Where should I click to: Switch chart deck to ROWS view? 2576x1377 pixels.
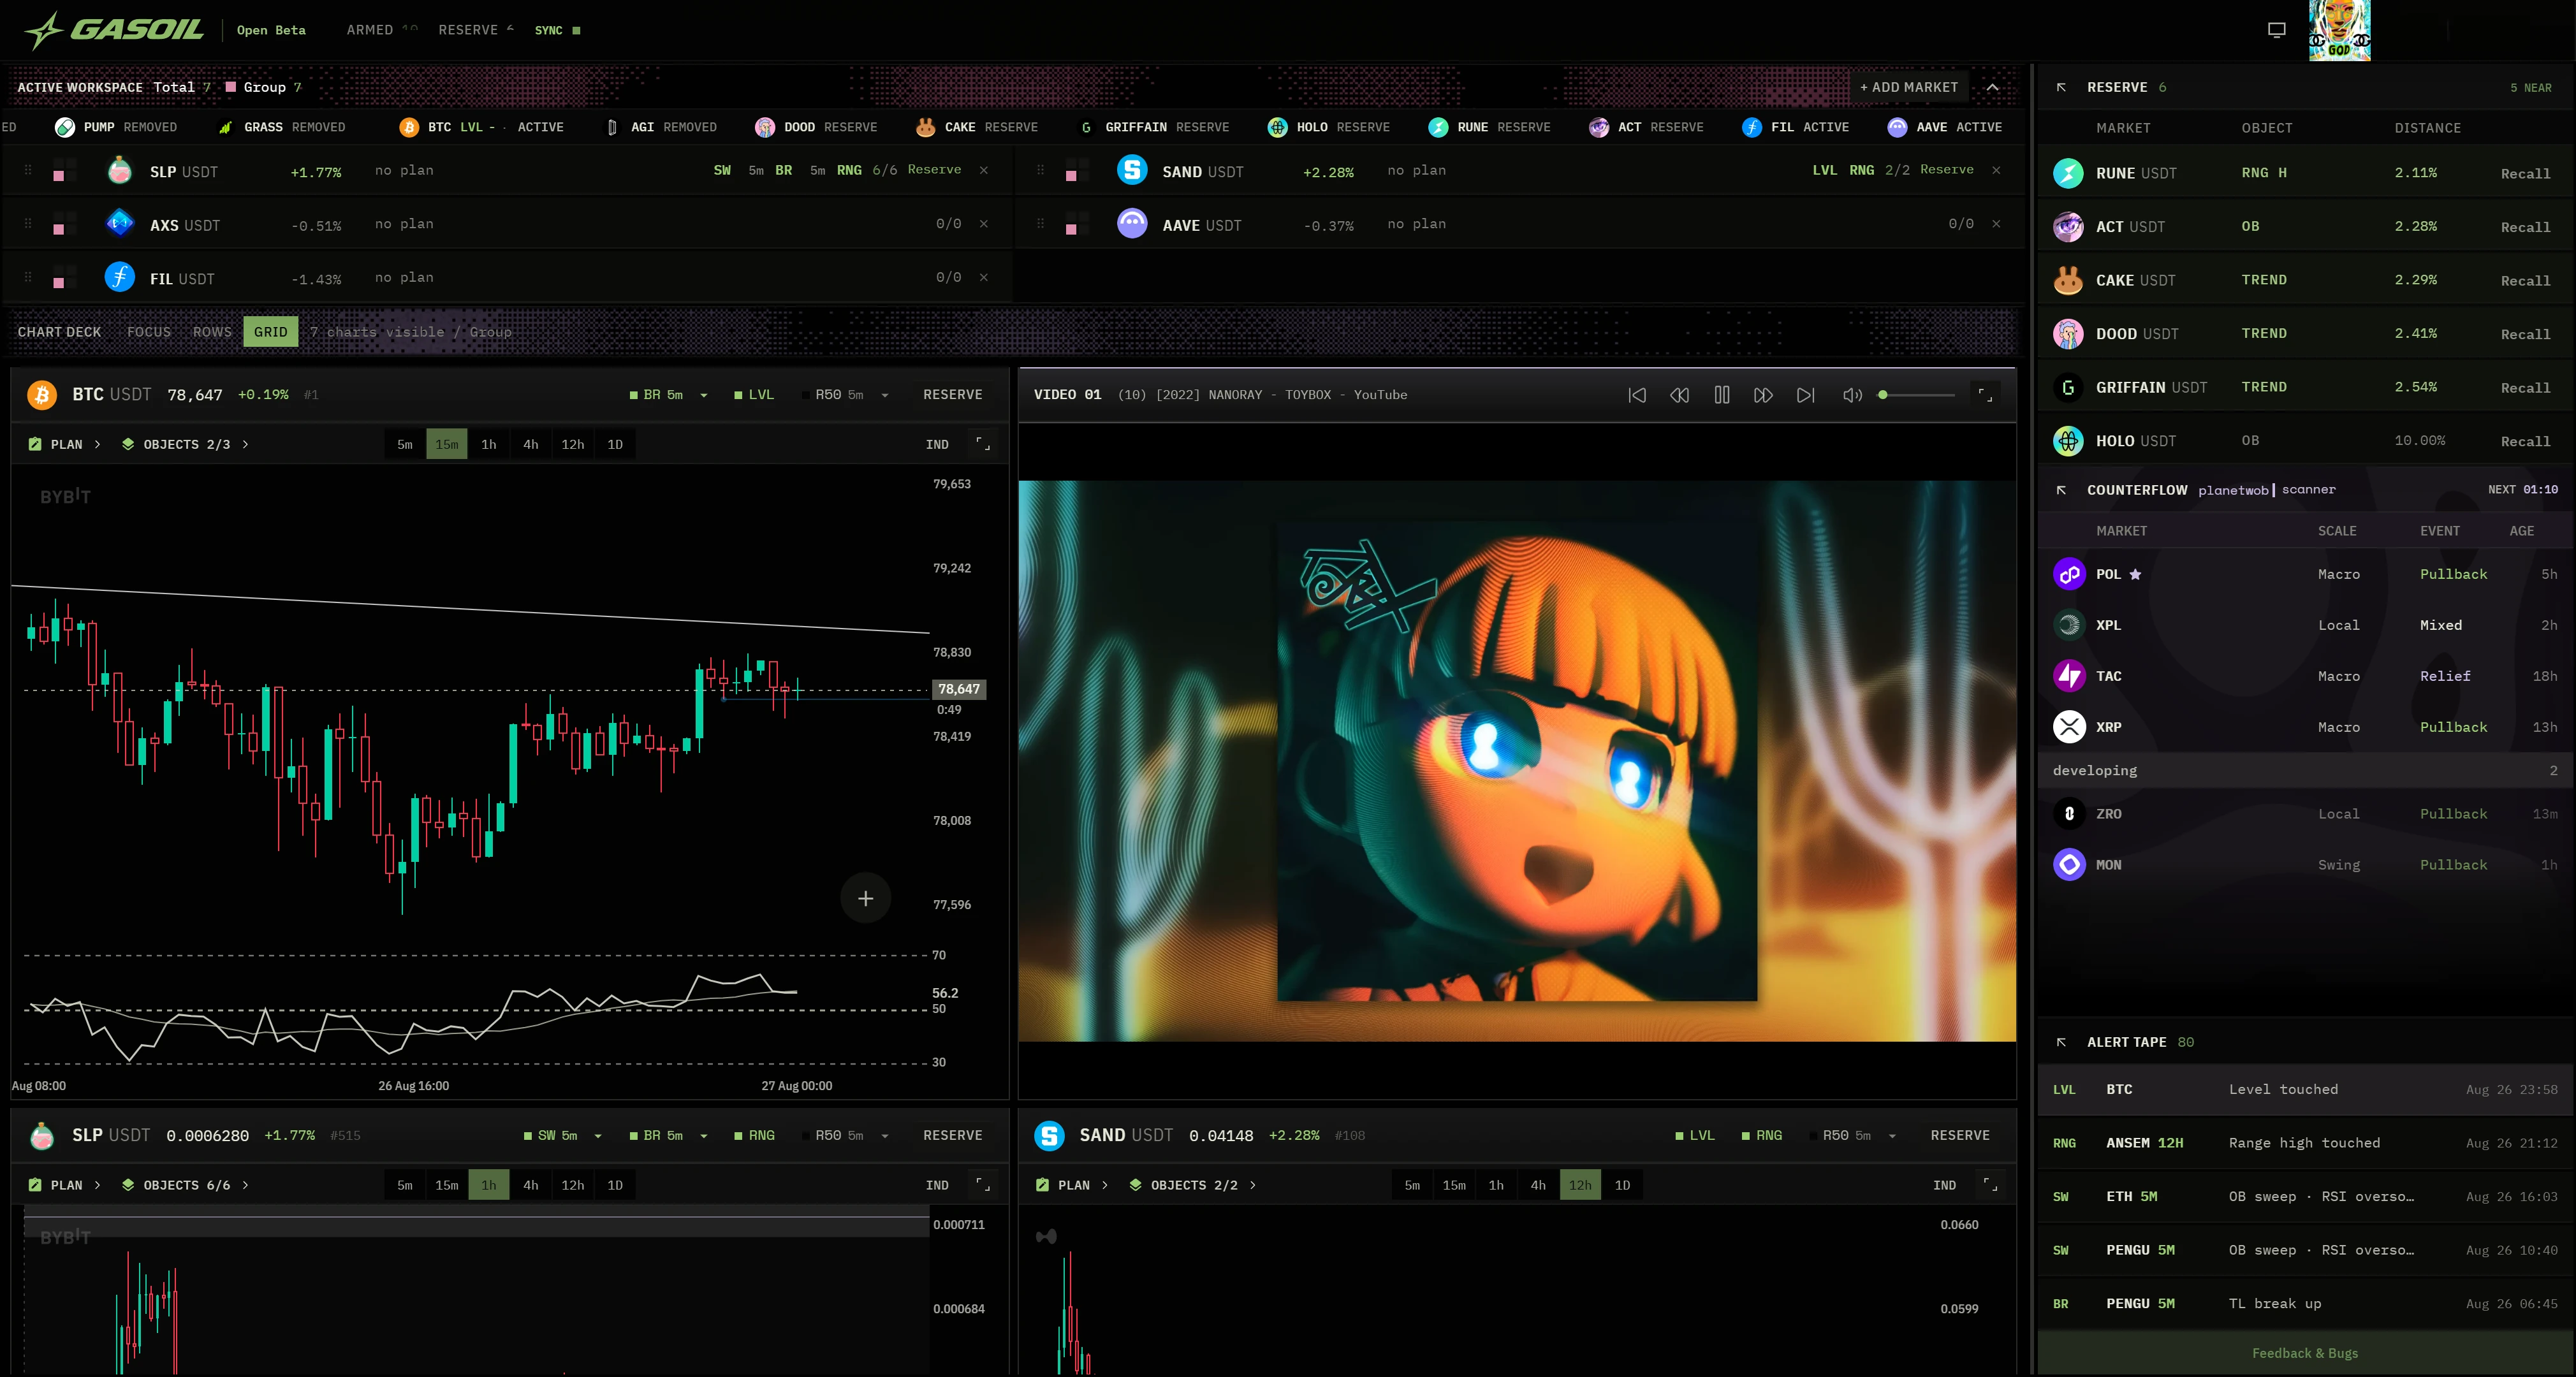212,332
